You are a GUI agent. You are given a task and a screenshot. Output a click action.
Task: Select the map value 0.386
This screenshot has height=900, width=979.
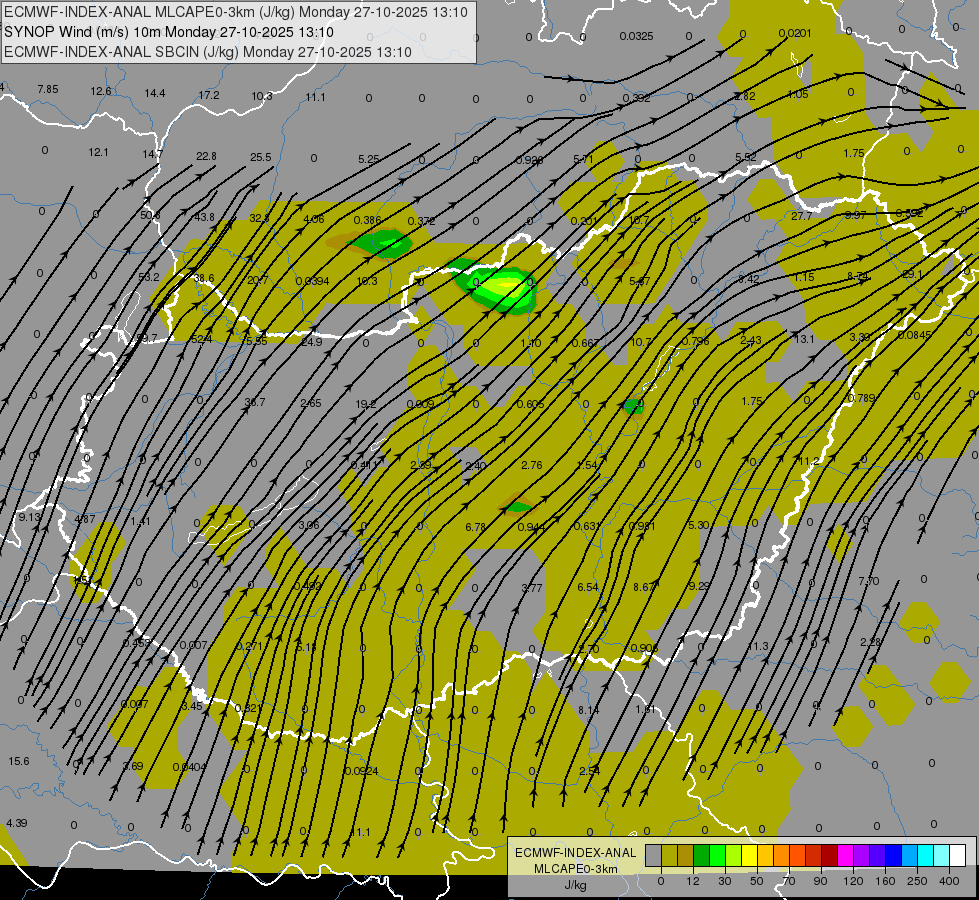point(367,220)
